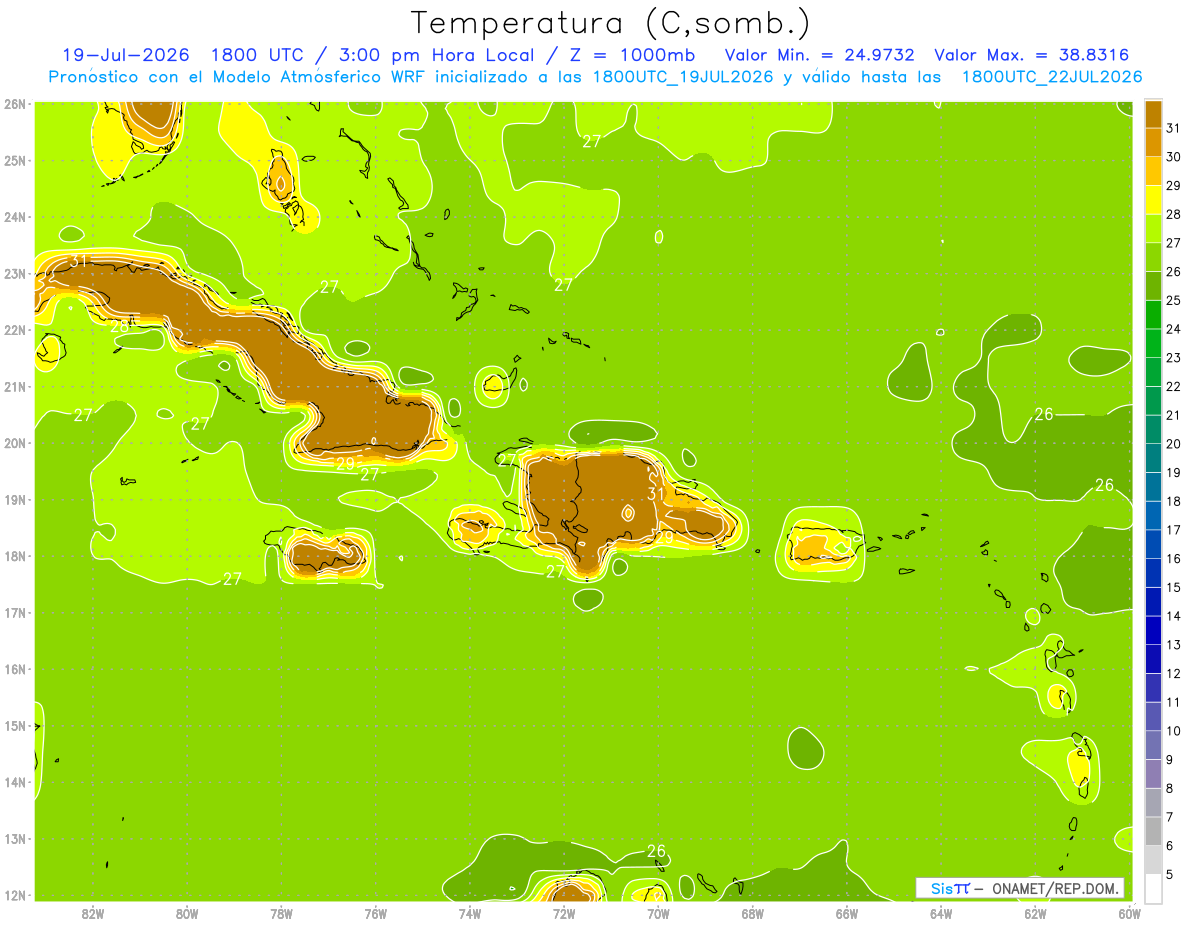Image resolution: width=1200 pixels, height=927 pixels.
Task: Click the 76W longitude axis label
Action: tap(376, 913)
